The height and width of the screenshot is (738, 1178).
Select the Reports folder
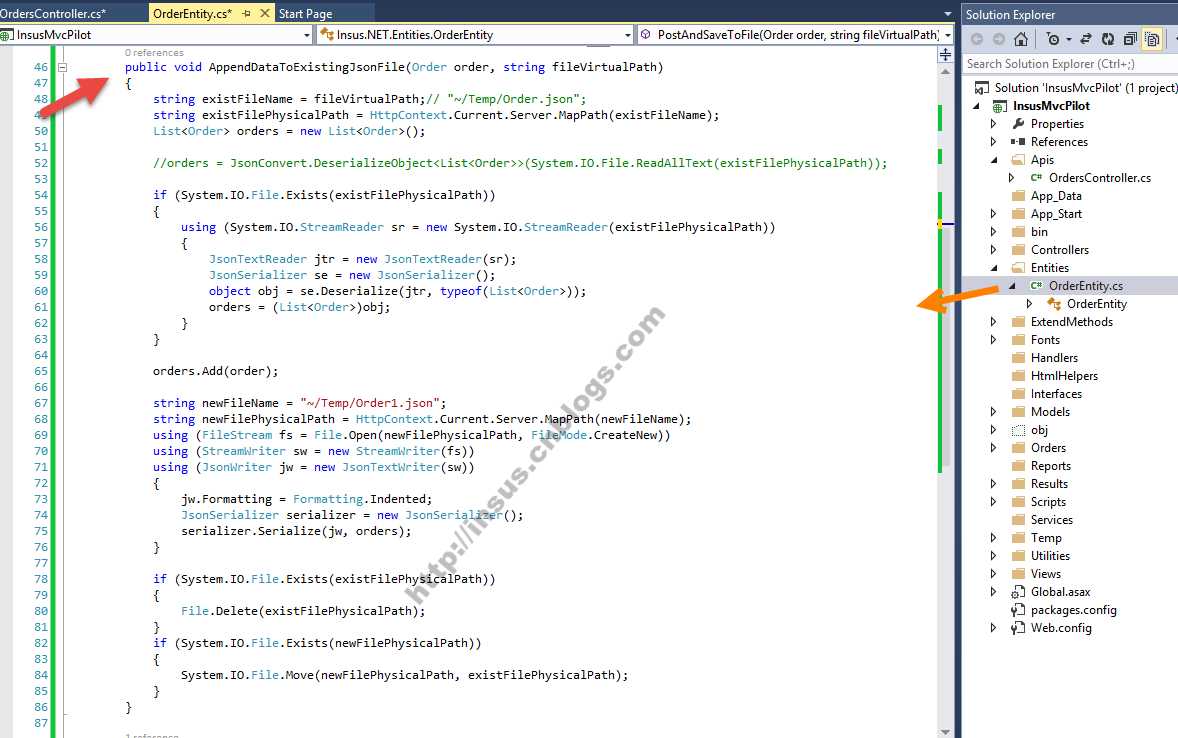pos(1050,466)
